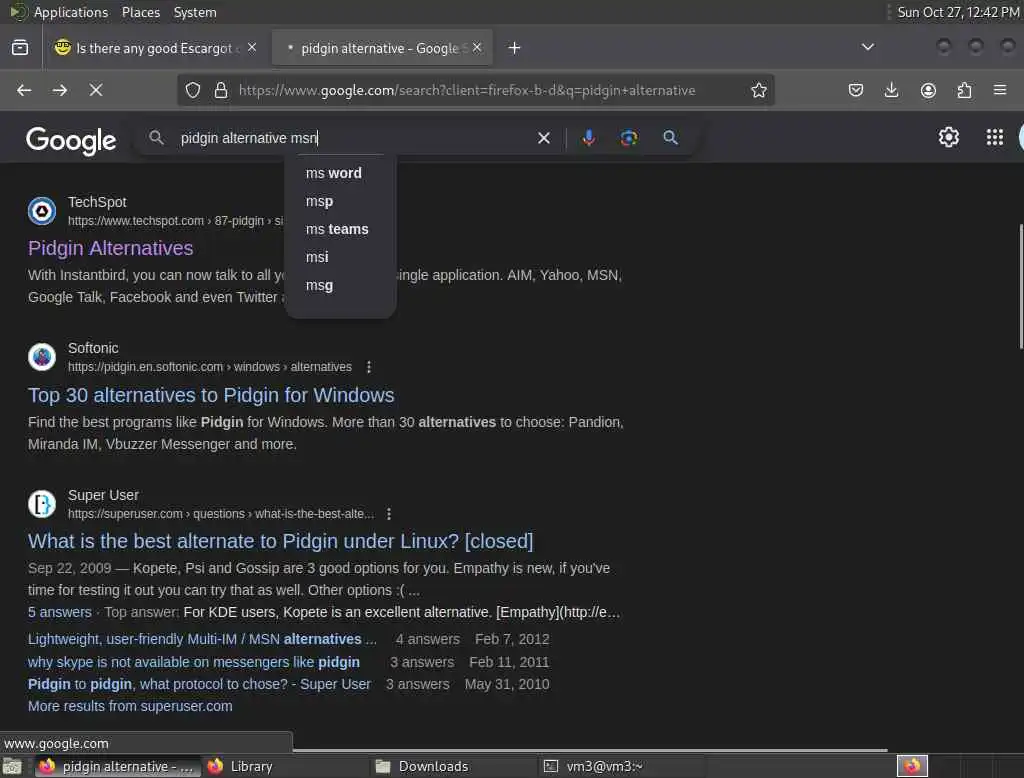This screenshot has height=778, width=1024.
Task: Click inside the Google search input field
Action: tap(353, 138)
